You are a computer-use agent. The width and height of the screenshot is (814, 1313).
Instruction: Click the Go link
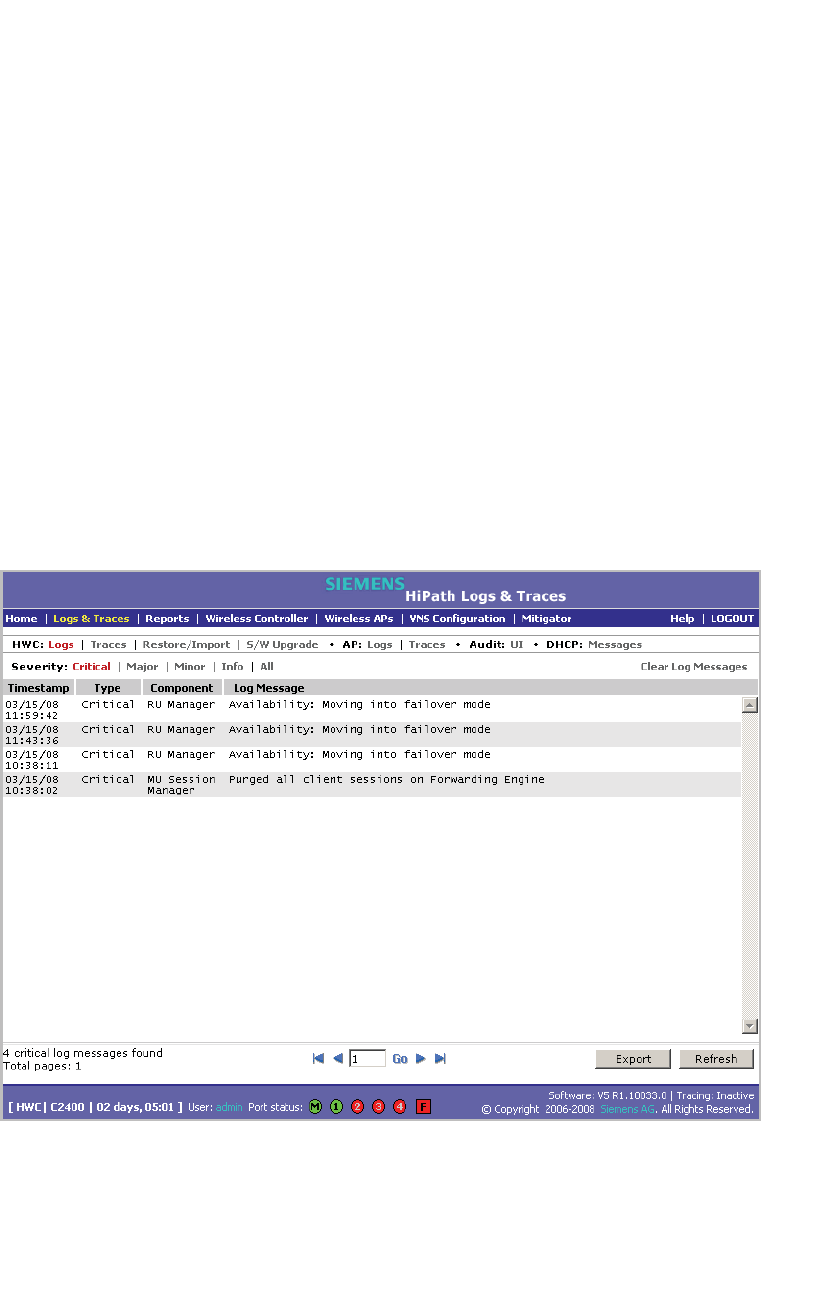pos(400,1059)
